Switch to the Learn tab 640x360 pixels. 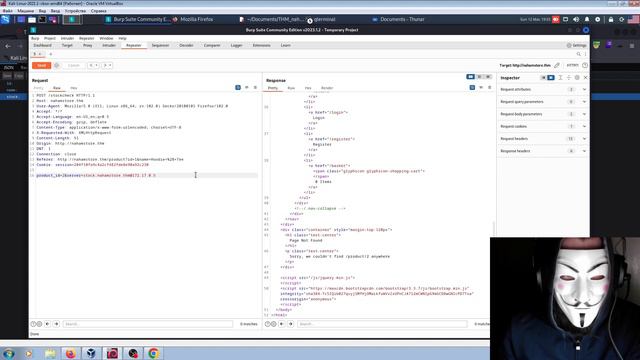[x=285, y=45]
